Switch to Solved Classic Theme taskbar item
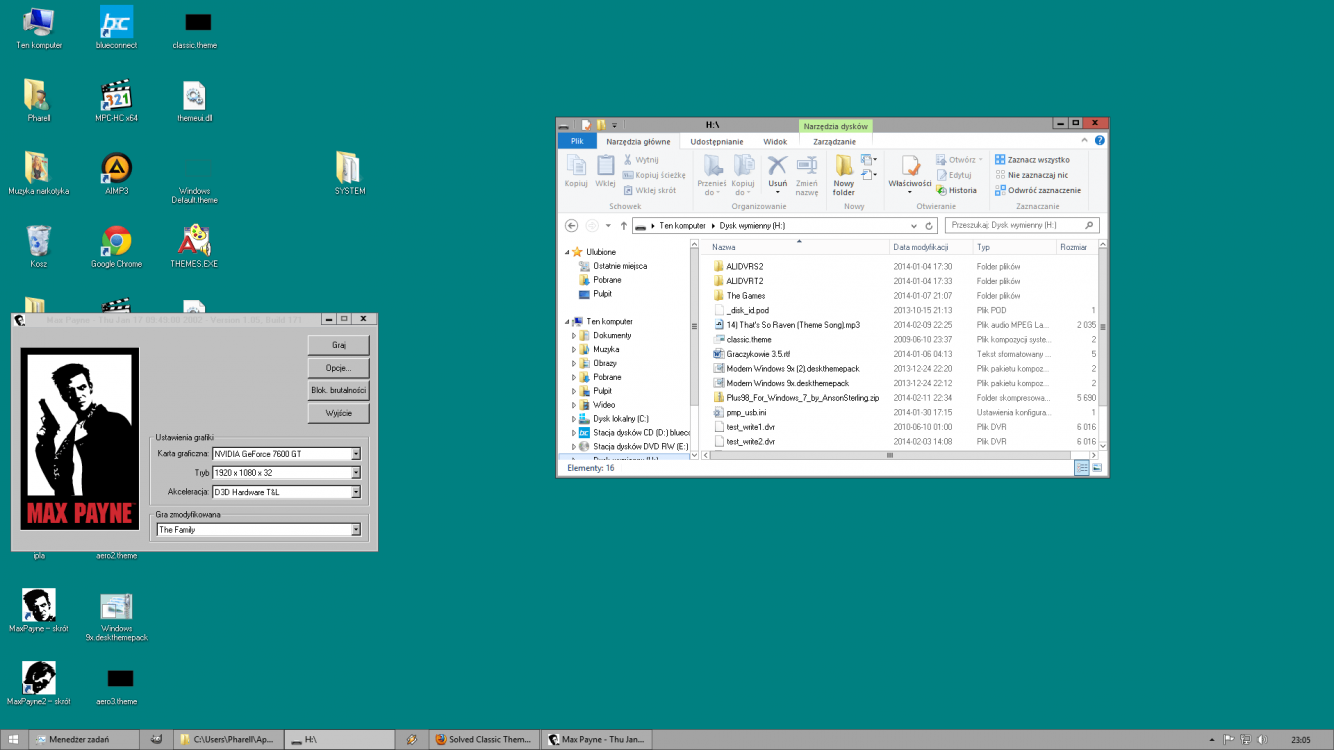This screenshot has width=1334, height=750. click(x=484, y=740)
